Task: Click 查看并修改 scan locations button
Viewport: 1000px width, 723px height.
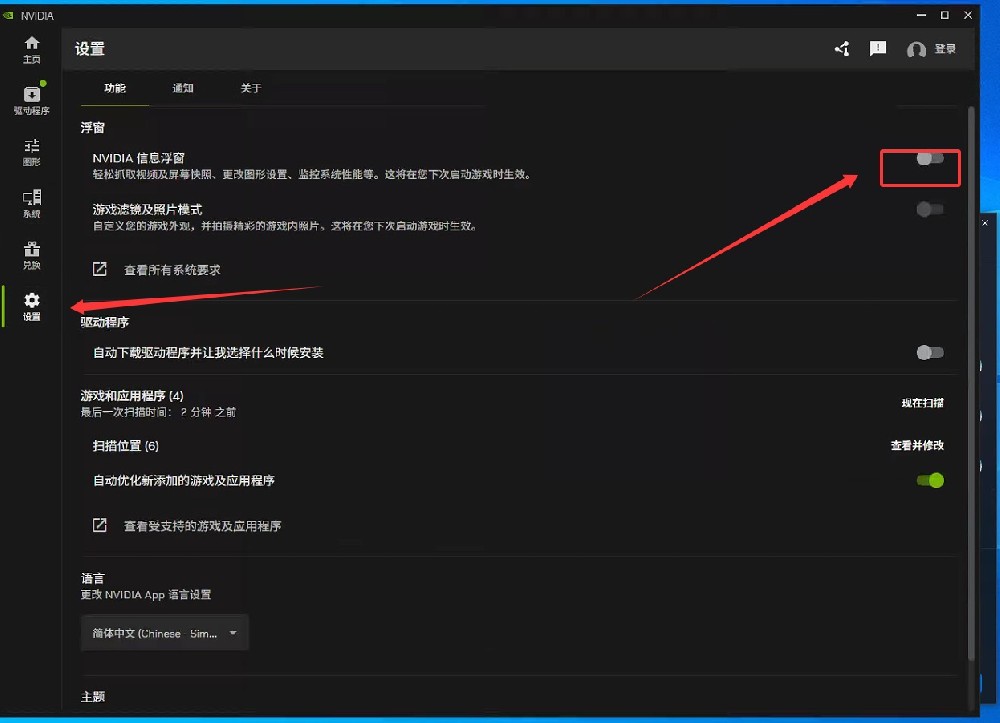Action: 917,445
